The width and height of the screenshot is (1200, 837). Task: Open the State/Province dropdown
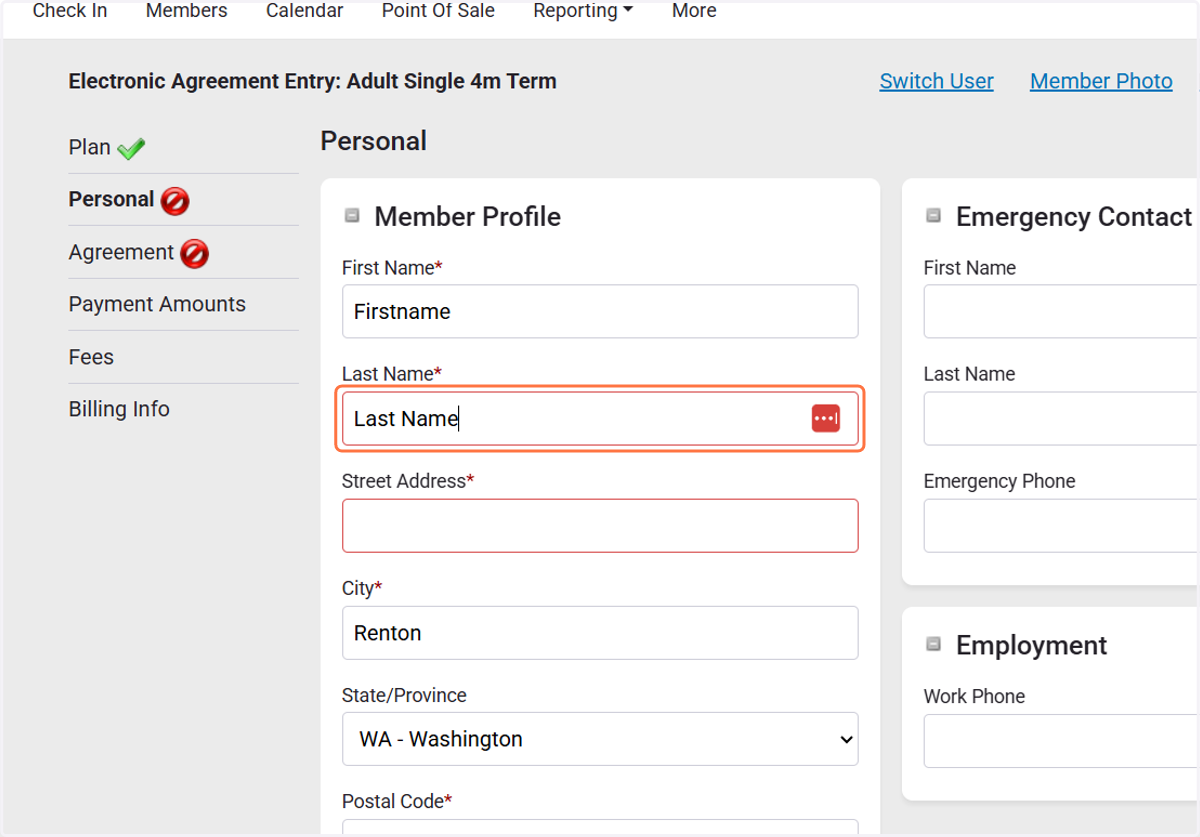tap(600, 739)
